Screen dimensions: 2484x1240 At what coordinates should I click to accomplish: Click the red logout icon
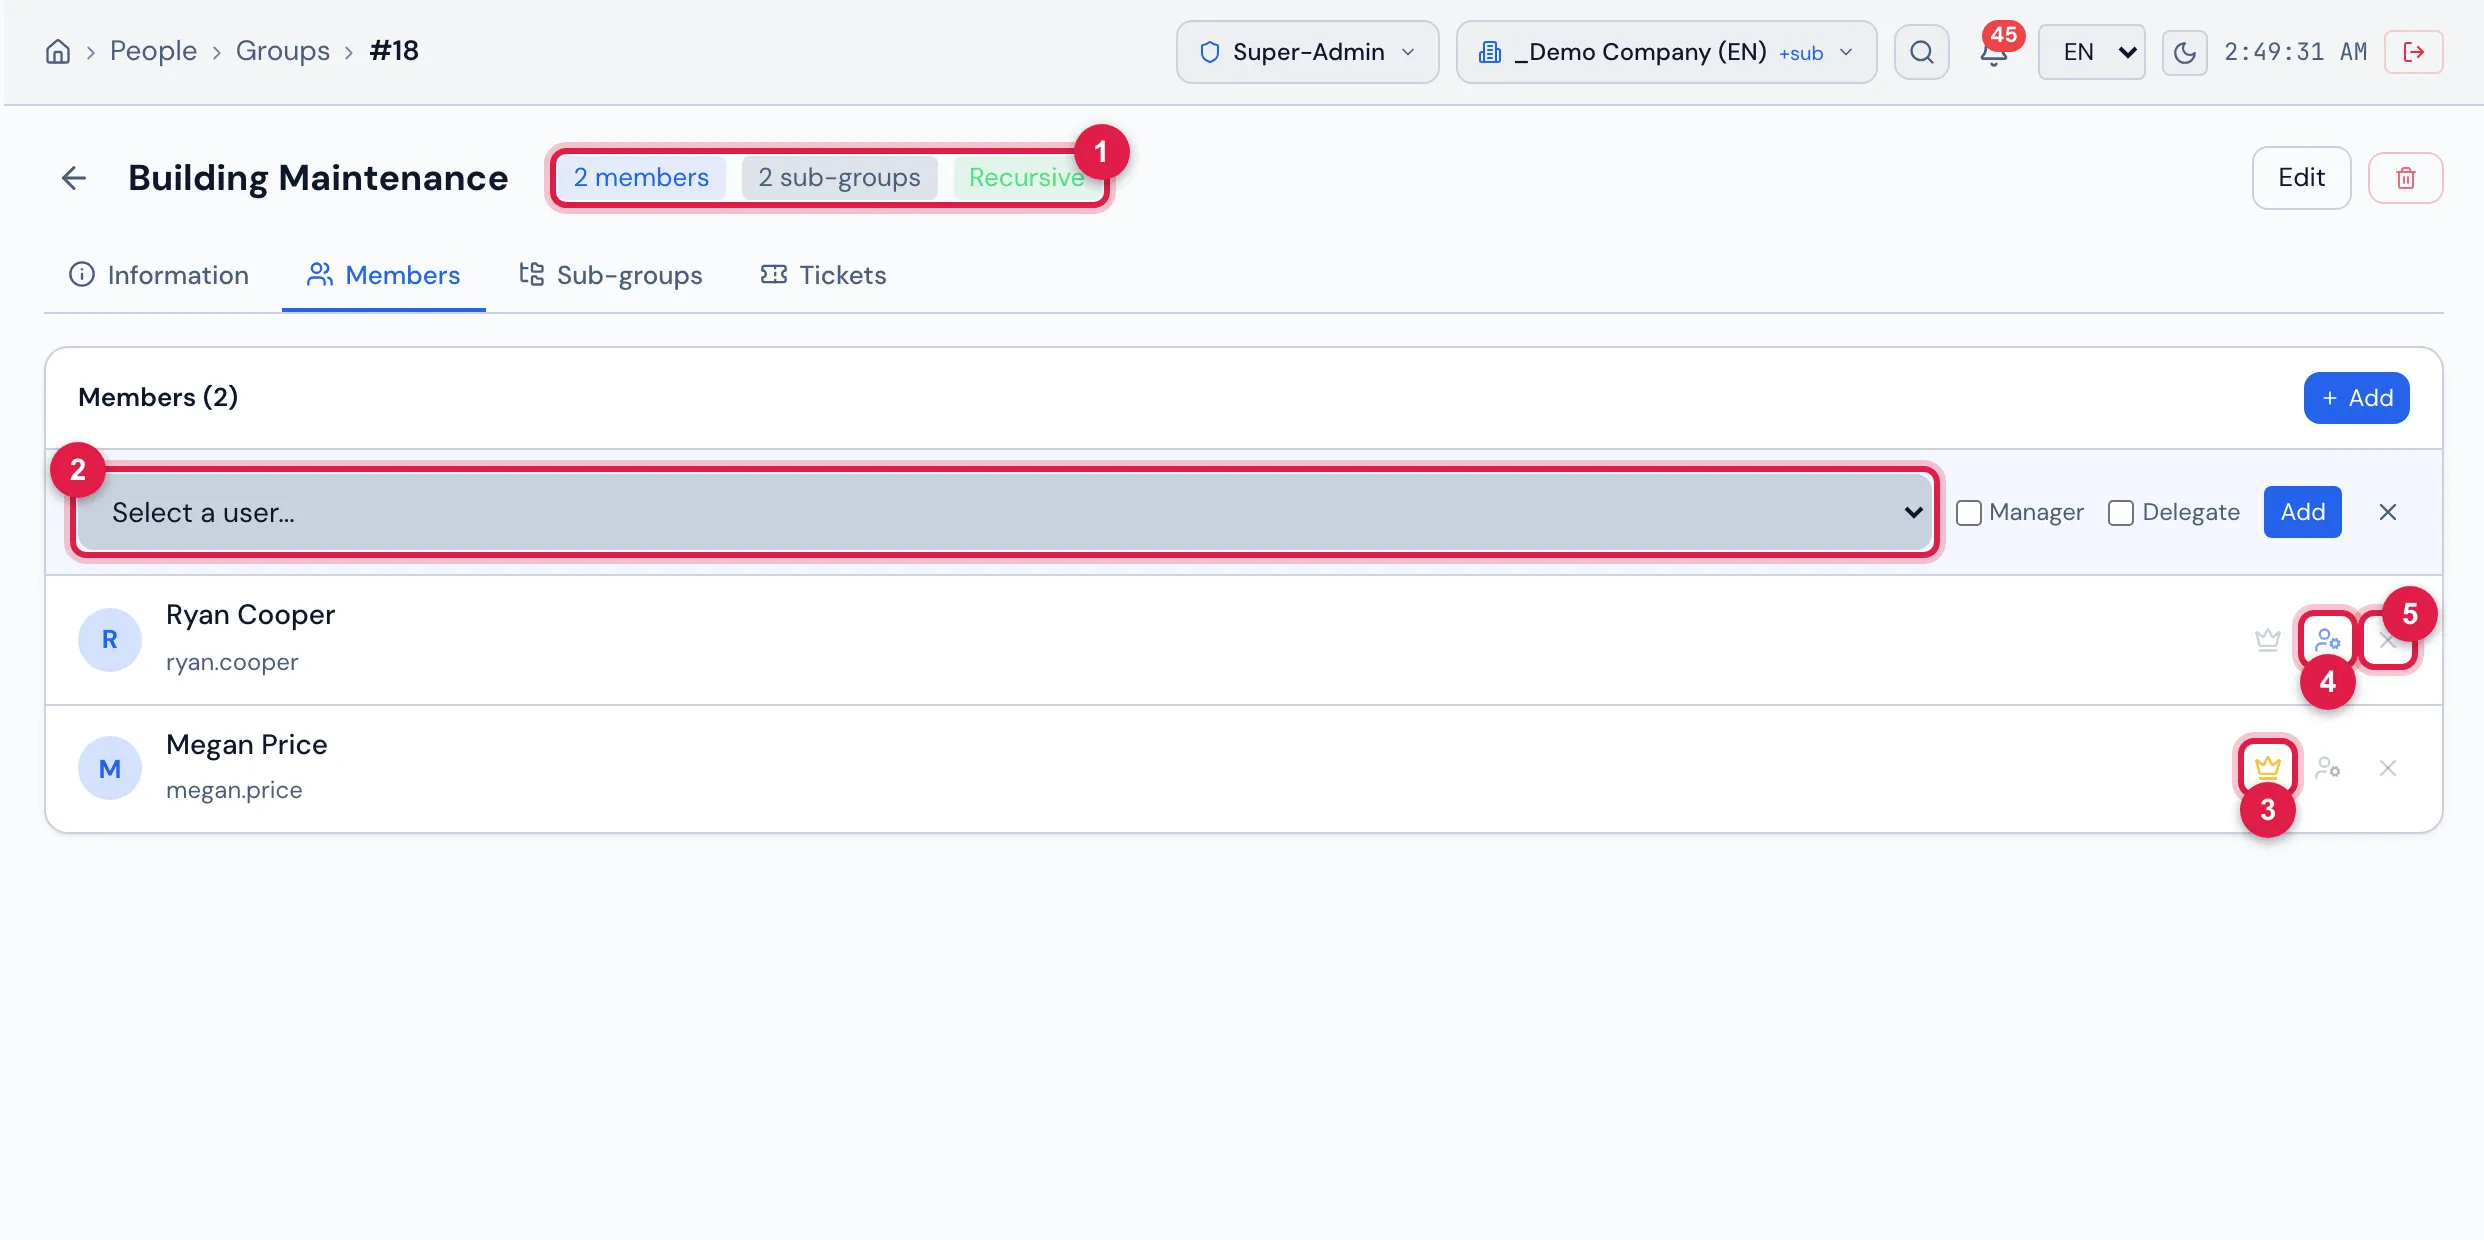click(x=2413, y=52)
